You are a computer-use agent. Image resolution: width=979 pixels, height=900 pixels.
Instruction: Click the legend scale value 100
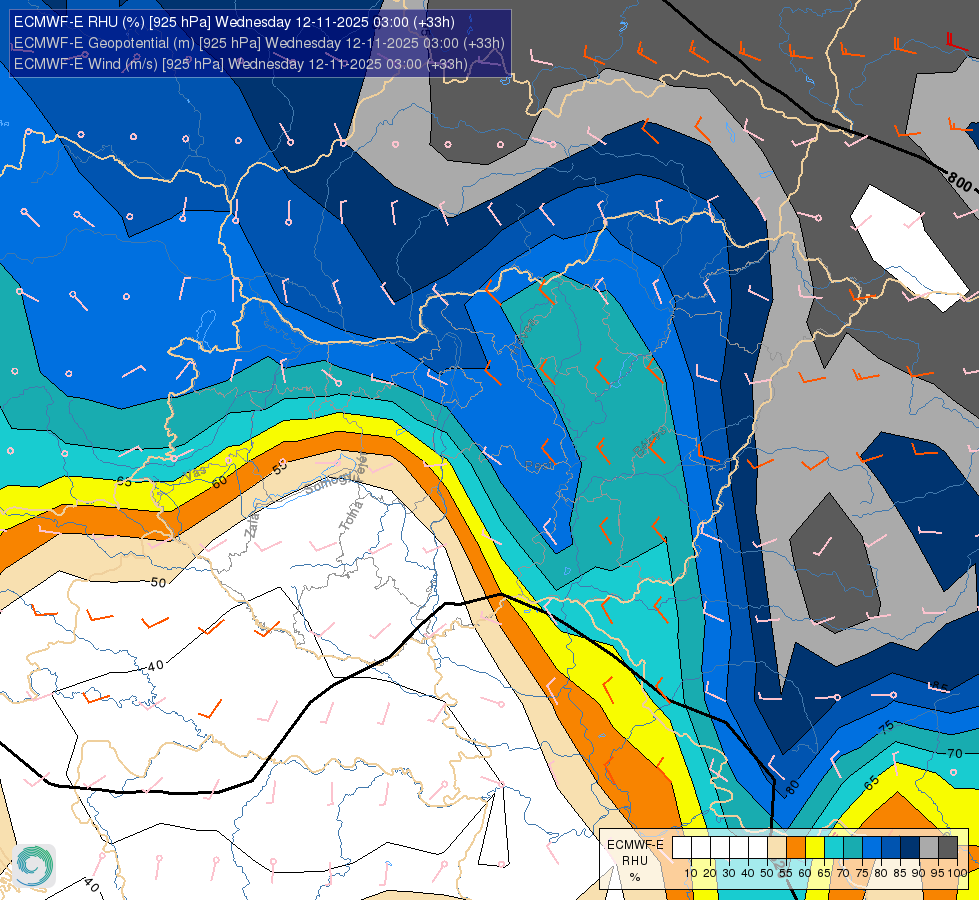958,873
